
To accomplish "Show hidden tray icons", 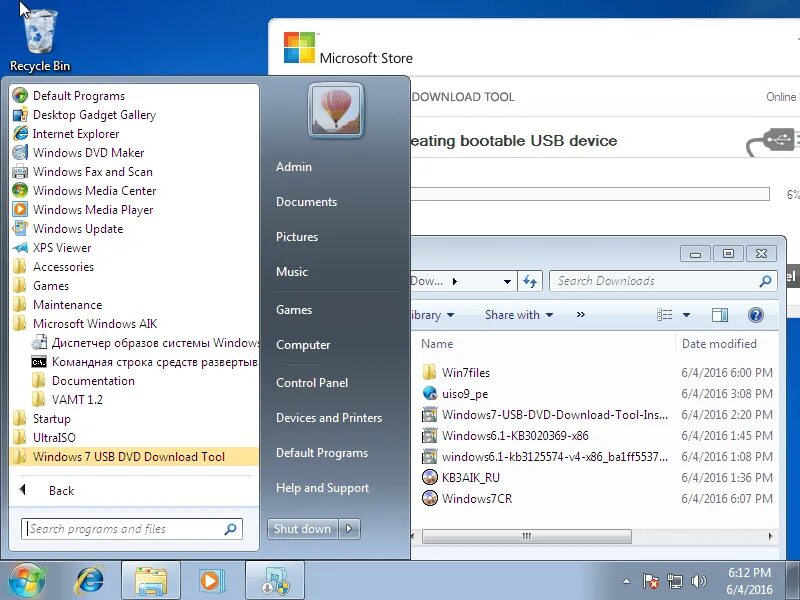I will (627, 581).
